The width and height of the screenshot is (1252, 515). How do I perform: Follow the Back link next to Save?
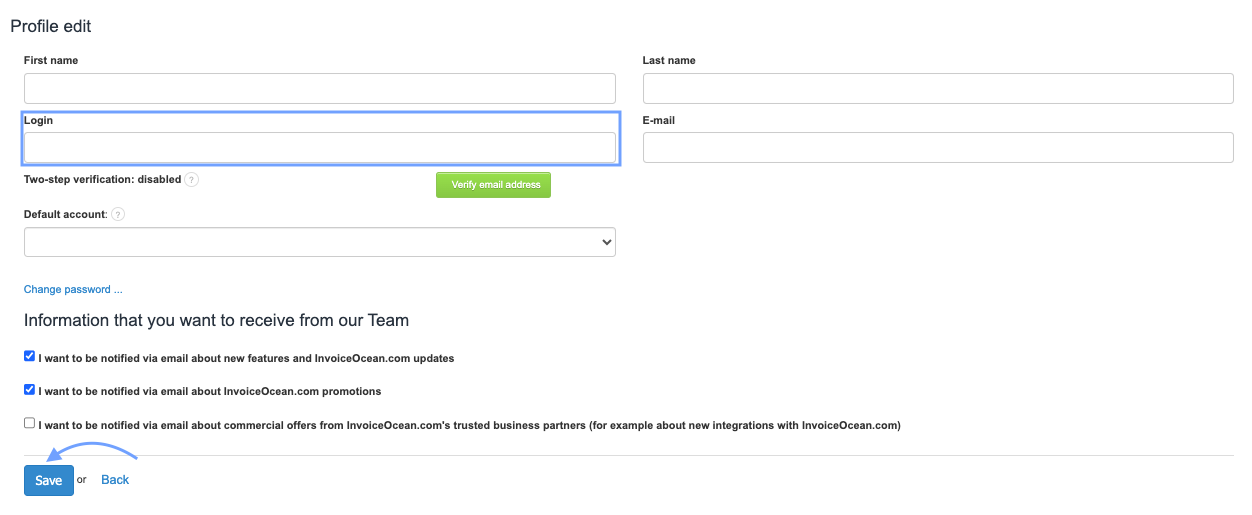pos(115,480)
